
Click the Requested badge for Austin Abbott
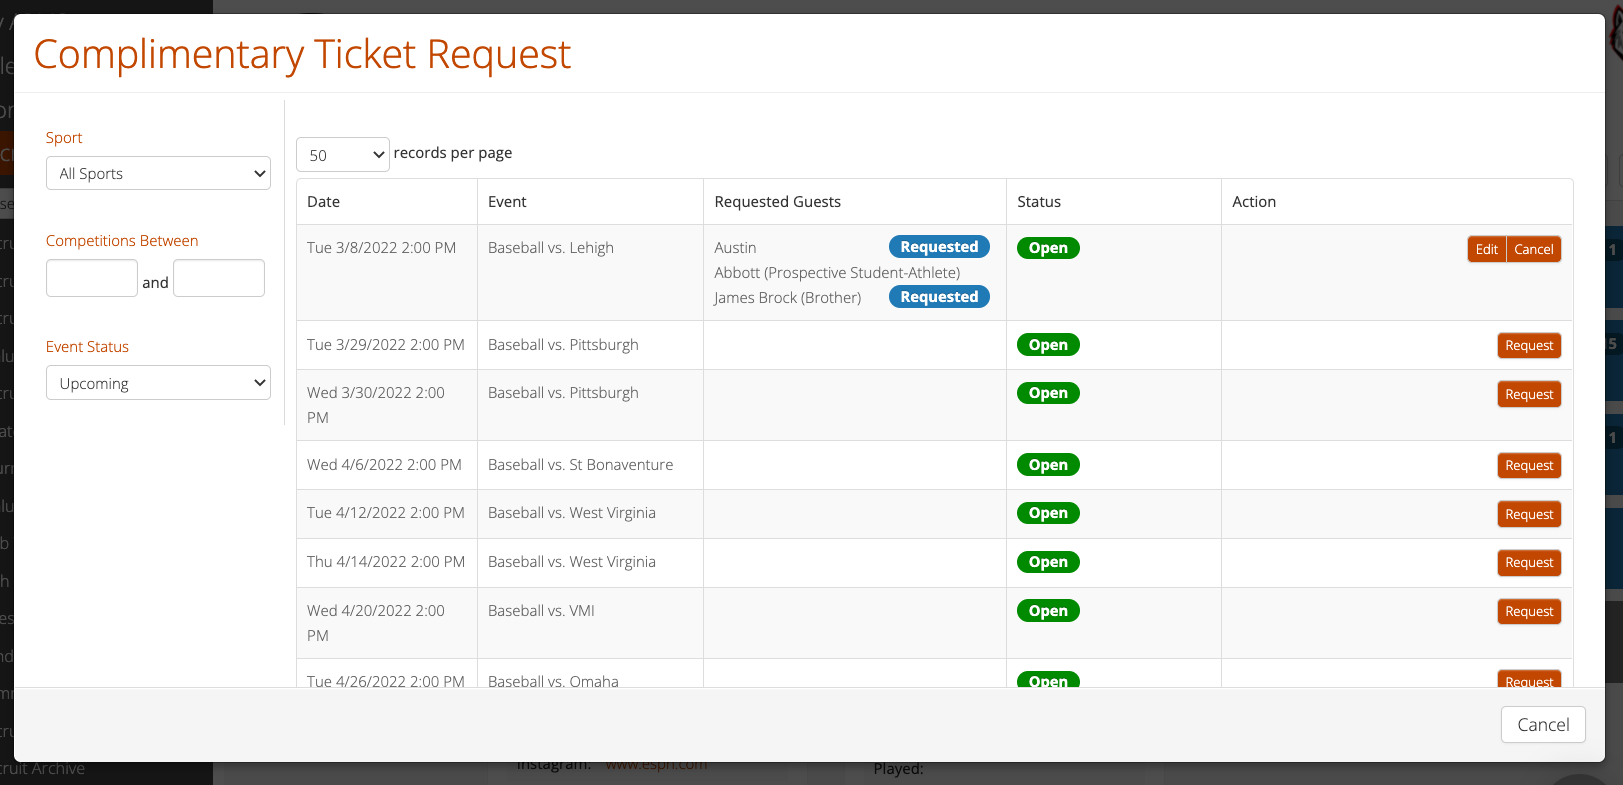click(939, 247)
